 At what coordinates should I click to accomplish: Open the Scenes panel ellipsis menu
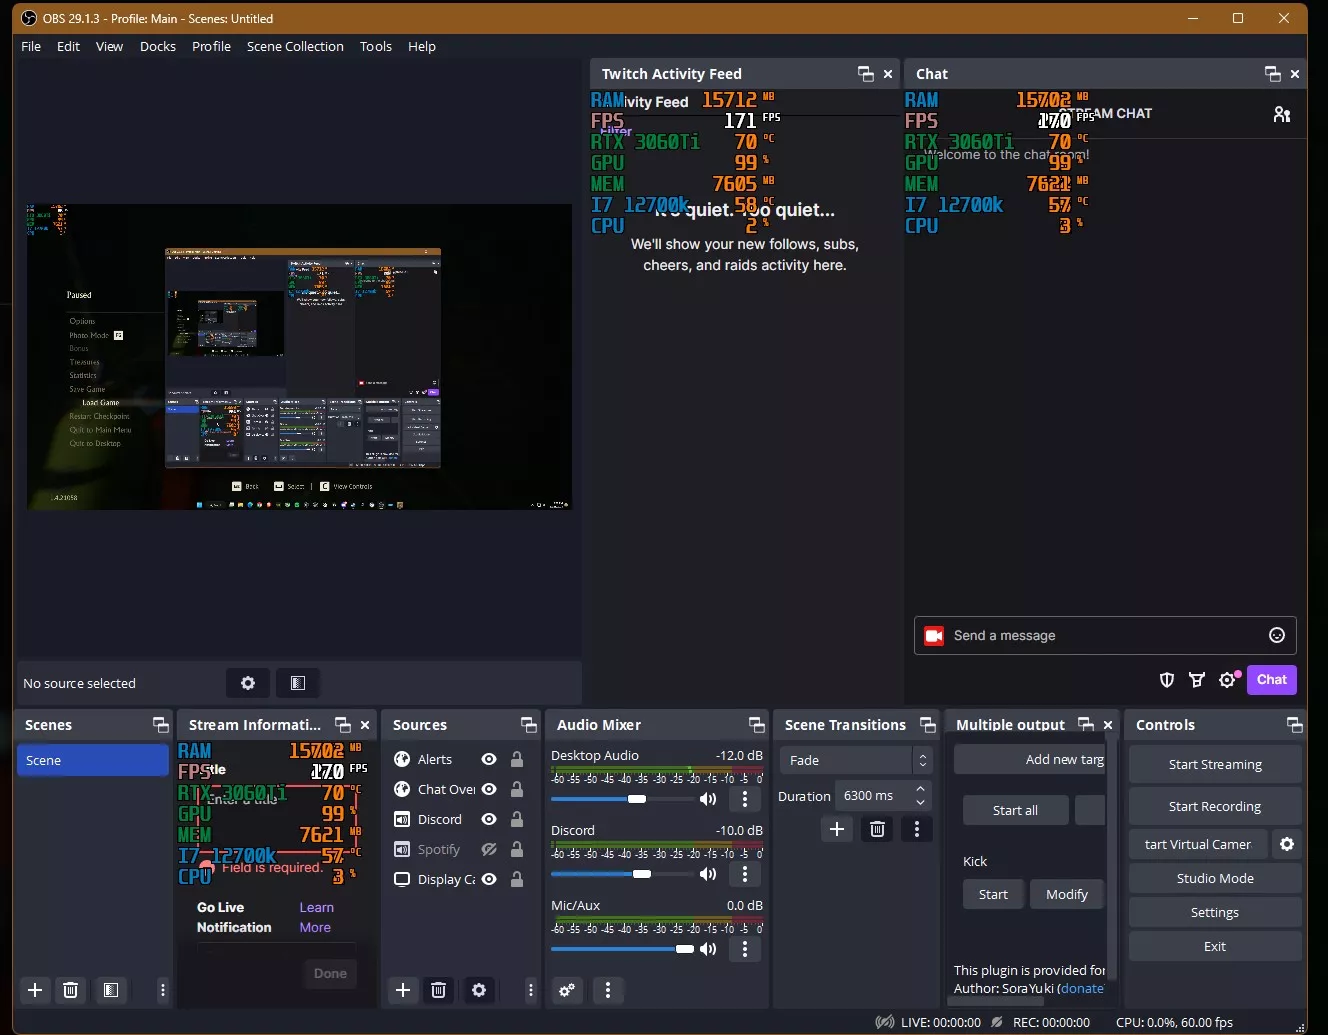162,991
